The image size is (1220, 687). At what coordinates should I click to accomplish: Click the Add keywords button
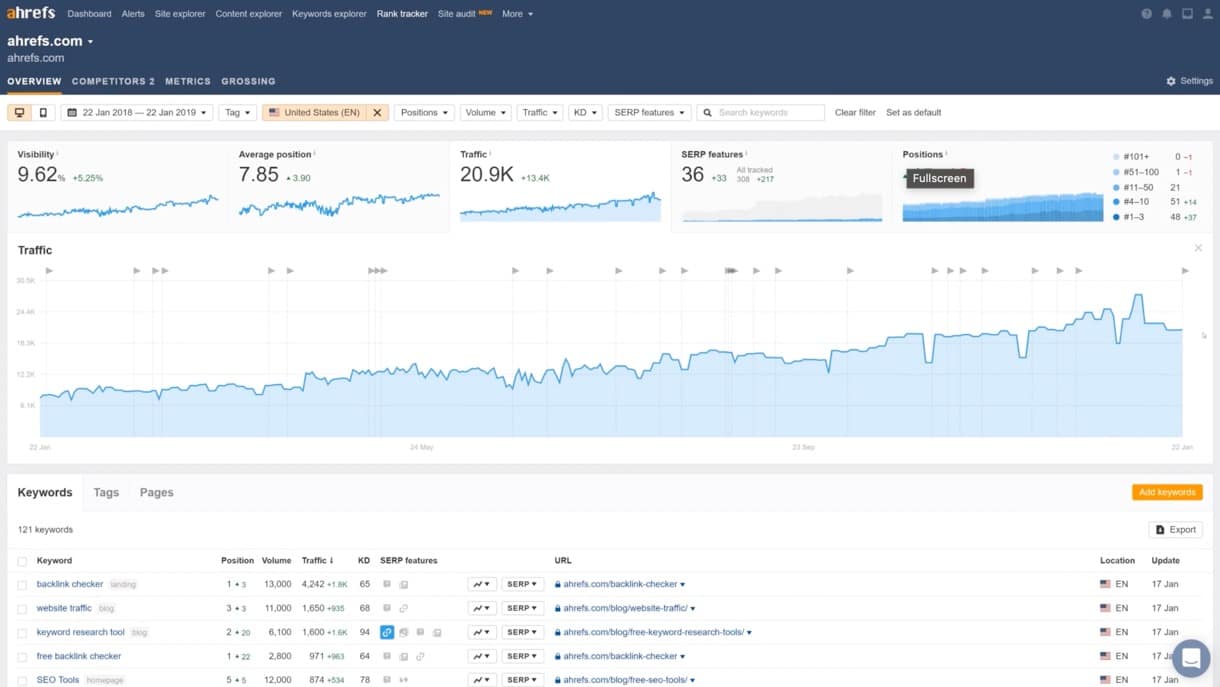(x=1166, y=492)
